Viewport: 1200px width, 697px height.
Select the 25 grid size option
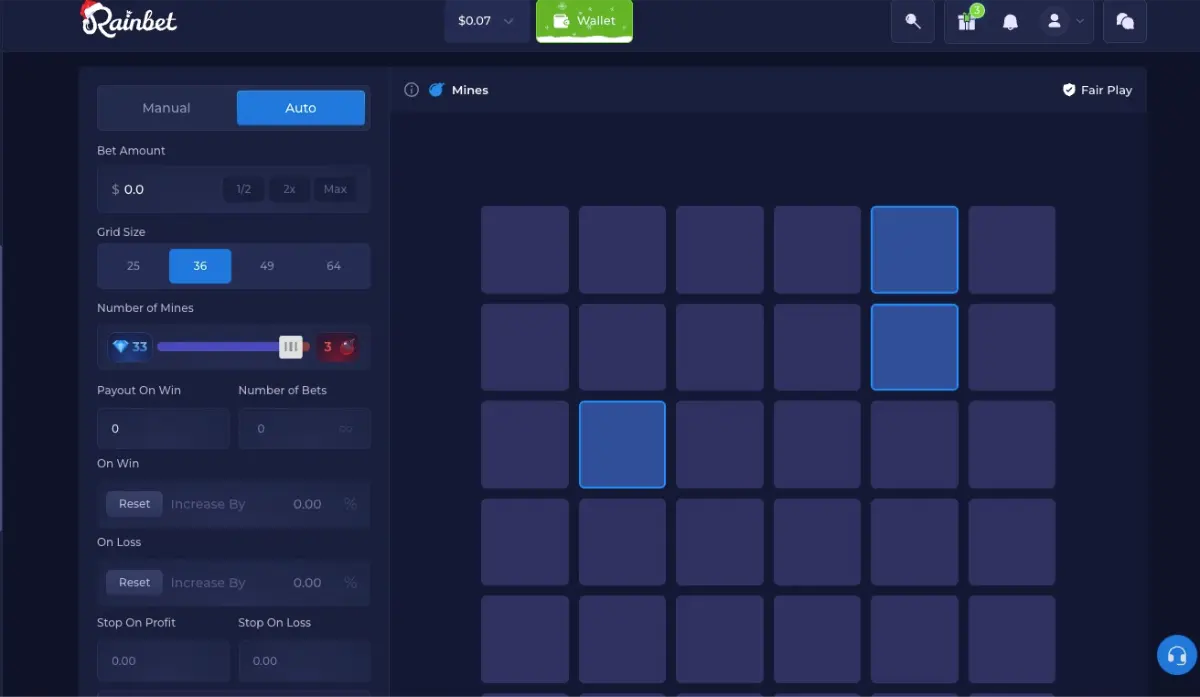point(132,266)
